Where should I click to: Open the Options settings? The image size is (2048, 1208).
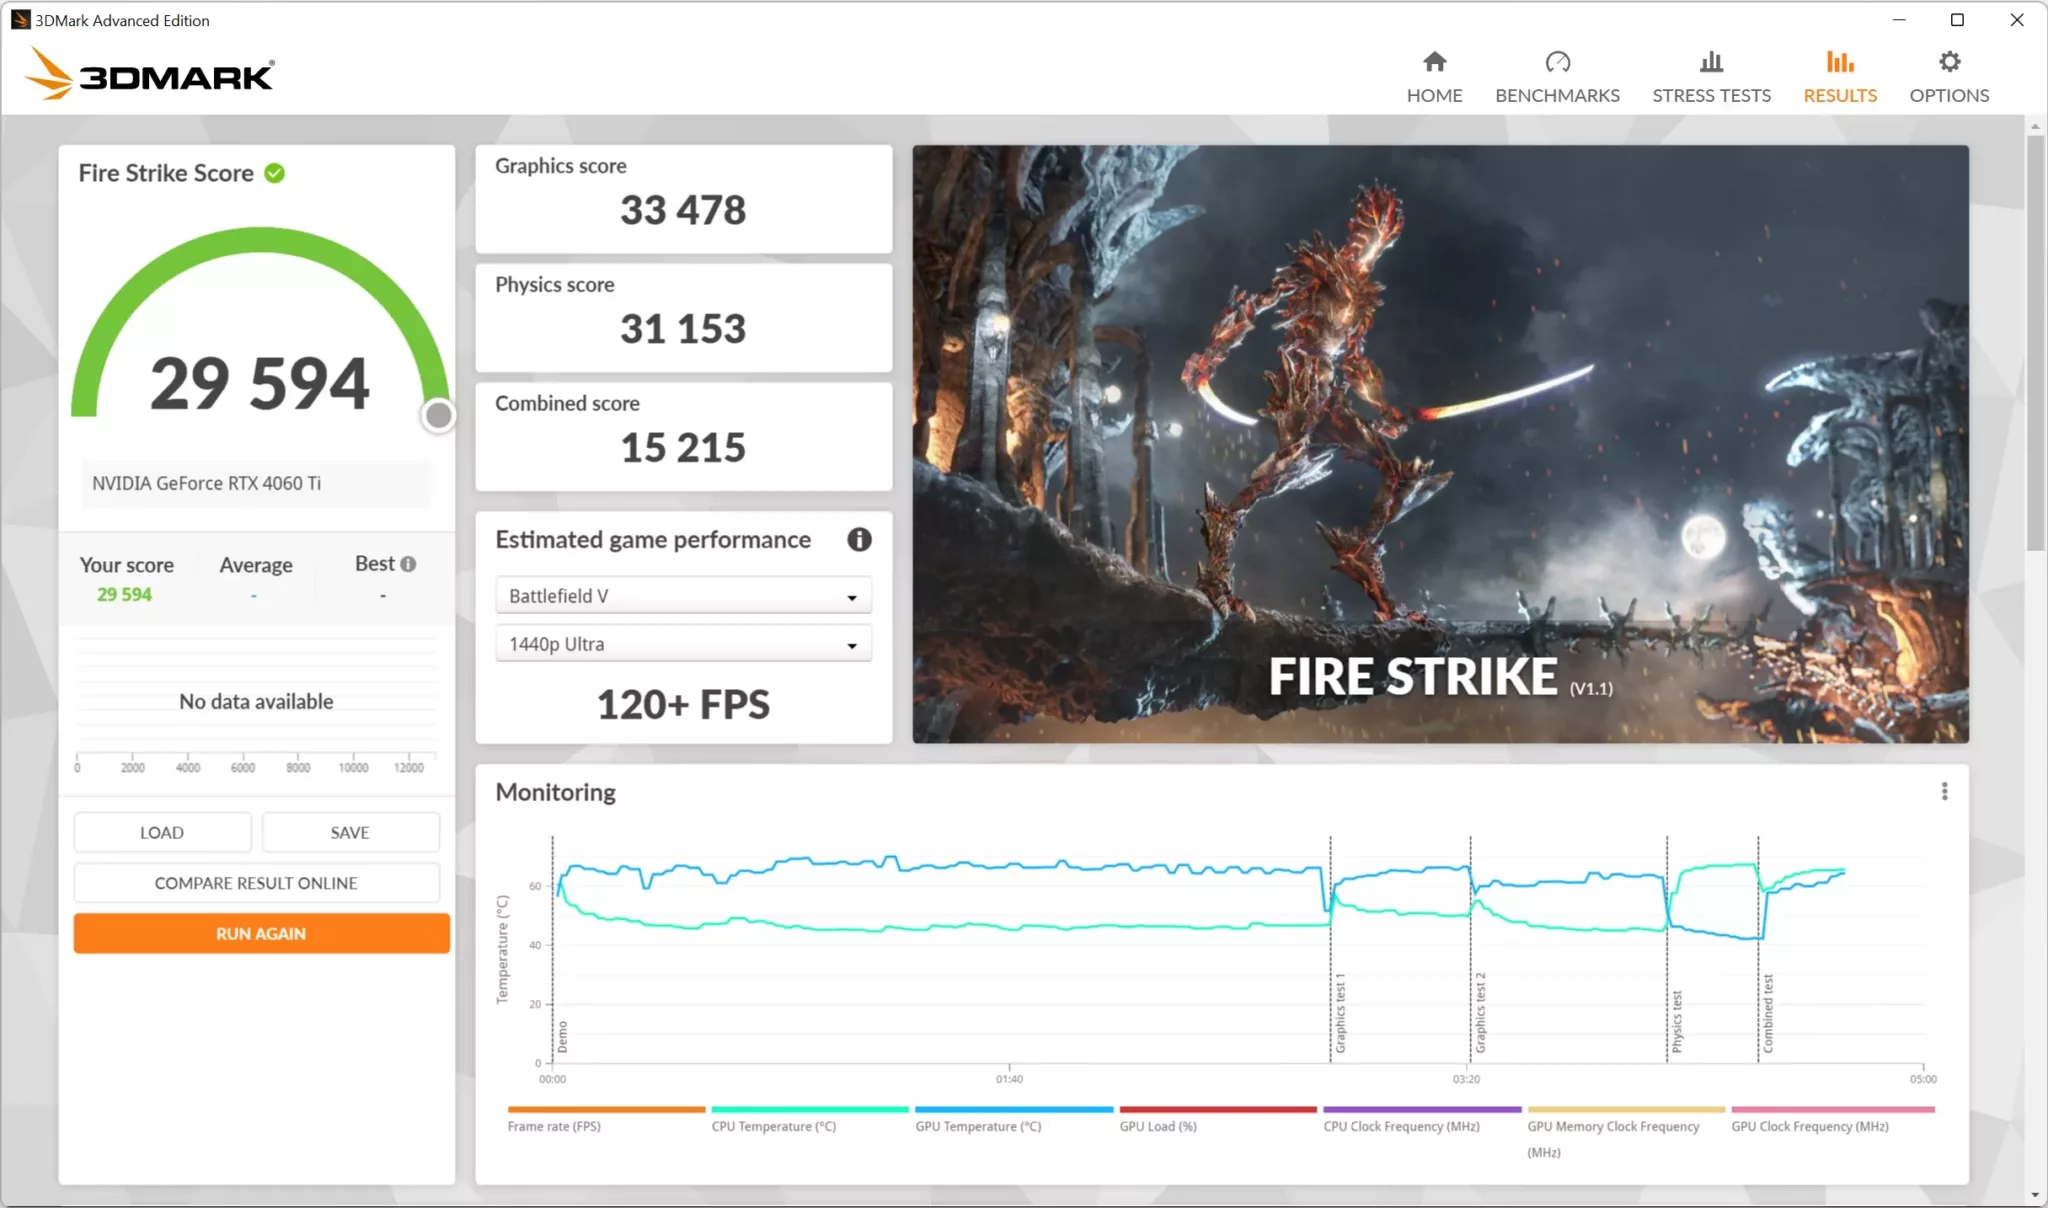(x=1948, y=75)
